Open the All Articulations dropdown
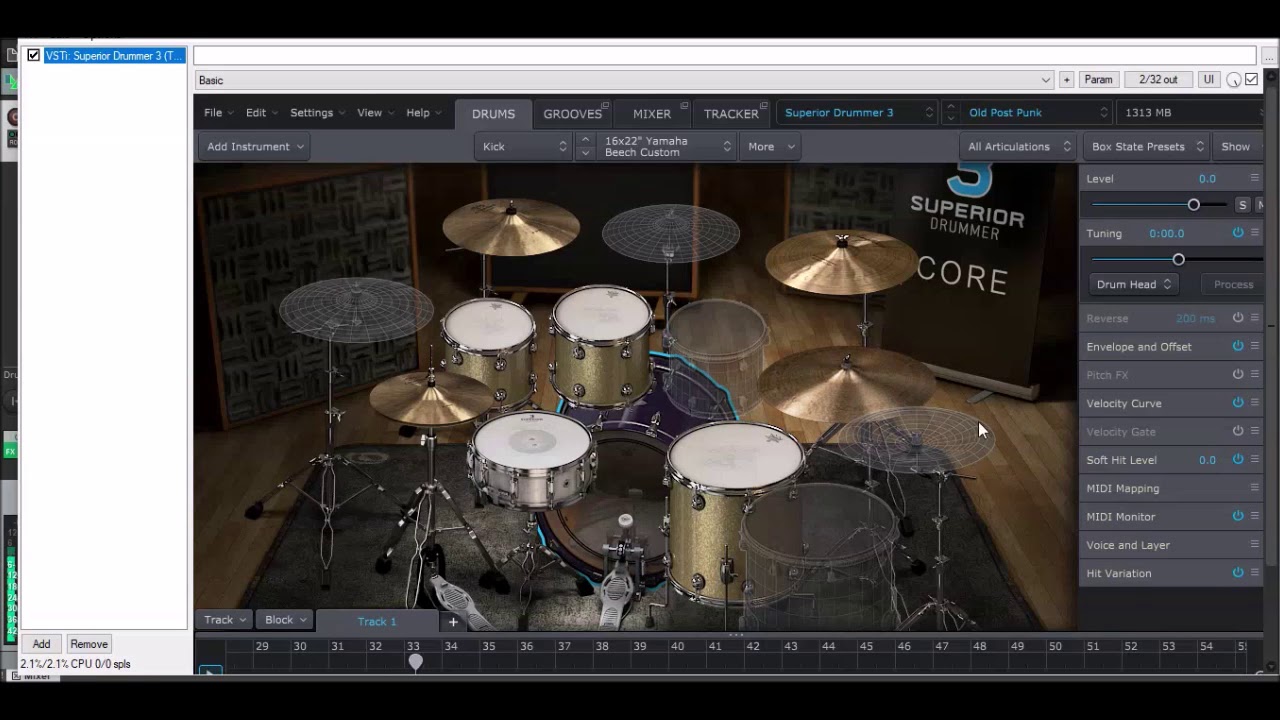 (x=1018, y=146)
